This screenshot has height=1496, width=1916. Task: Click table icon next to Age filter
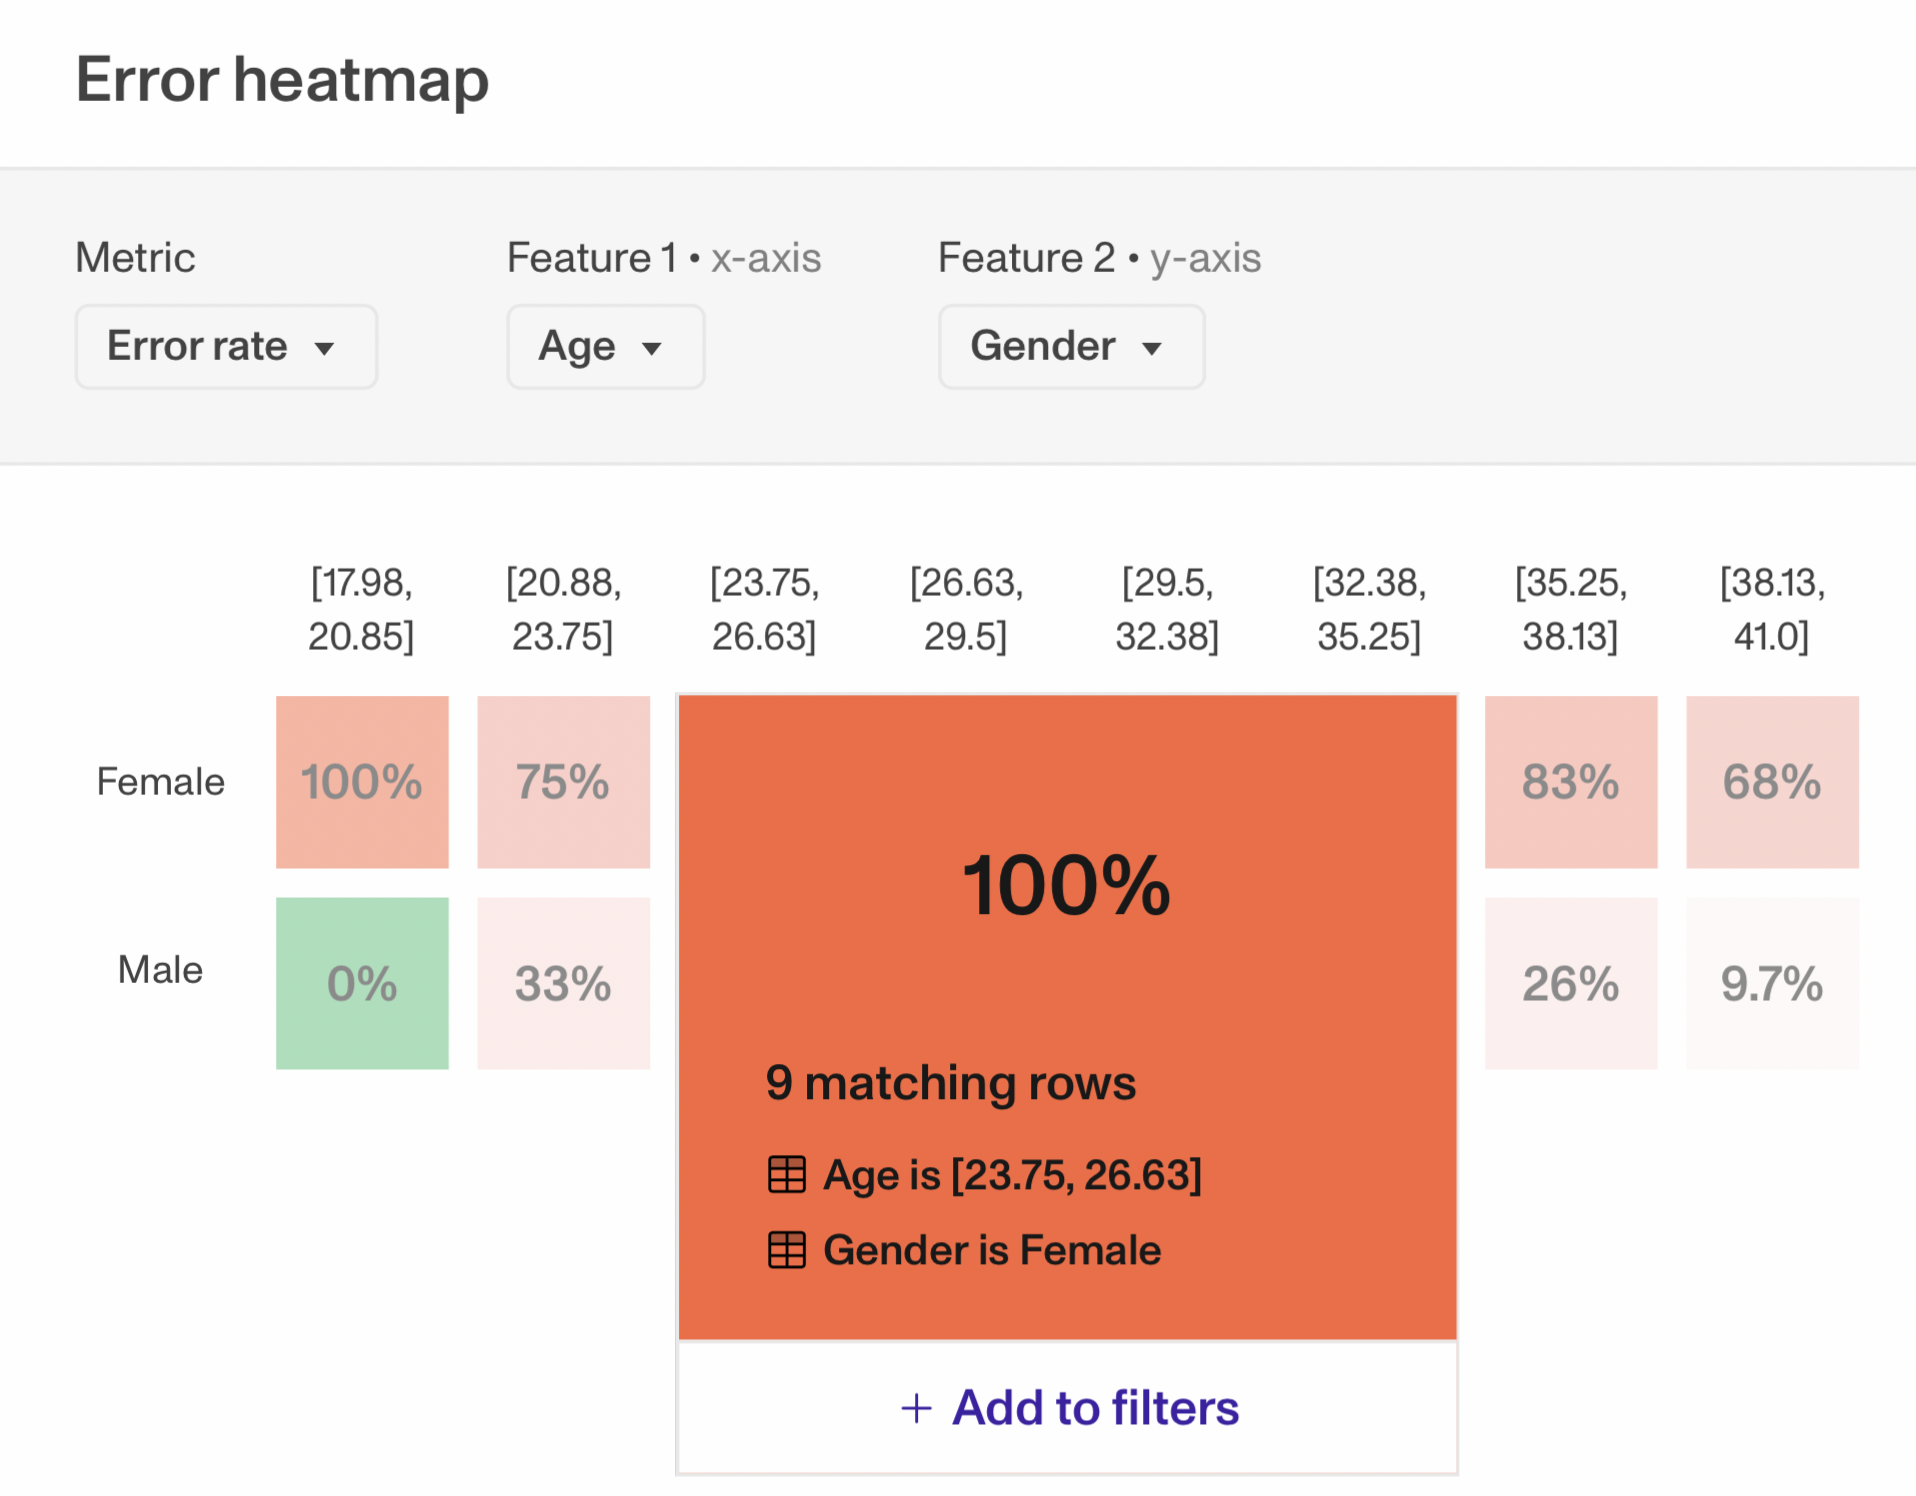[786, 1174]
